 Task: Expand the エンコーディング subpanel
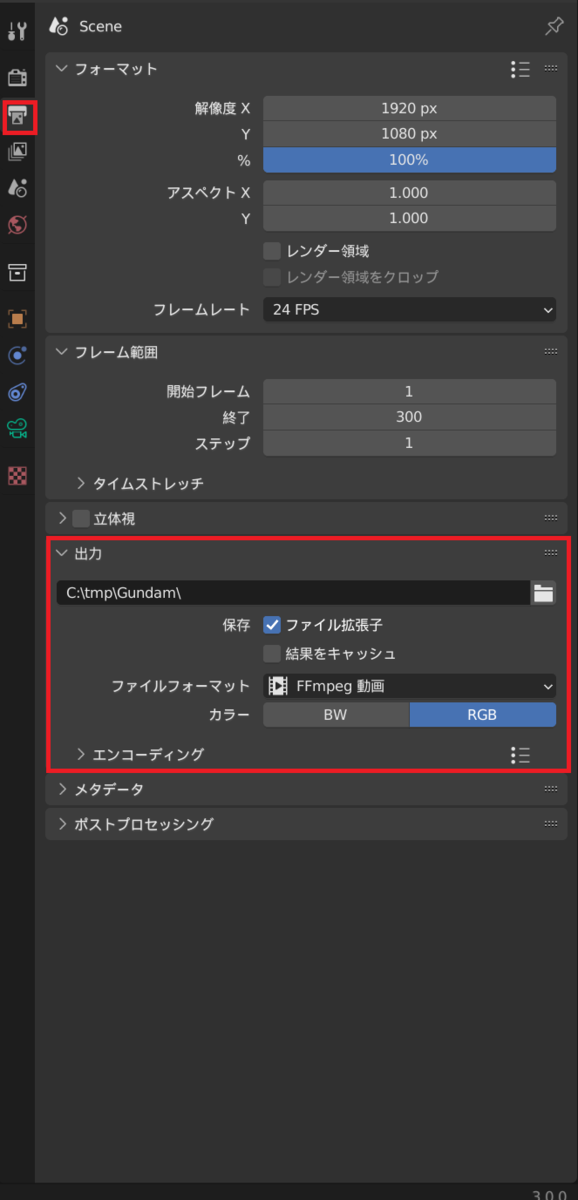coord(82,755)
